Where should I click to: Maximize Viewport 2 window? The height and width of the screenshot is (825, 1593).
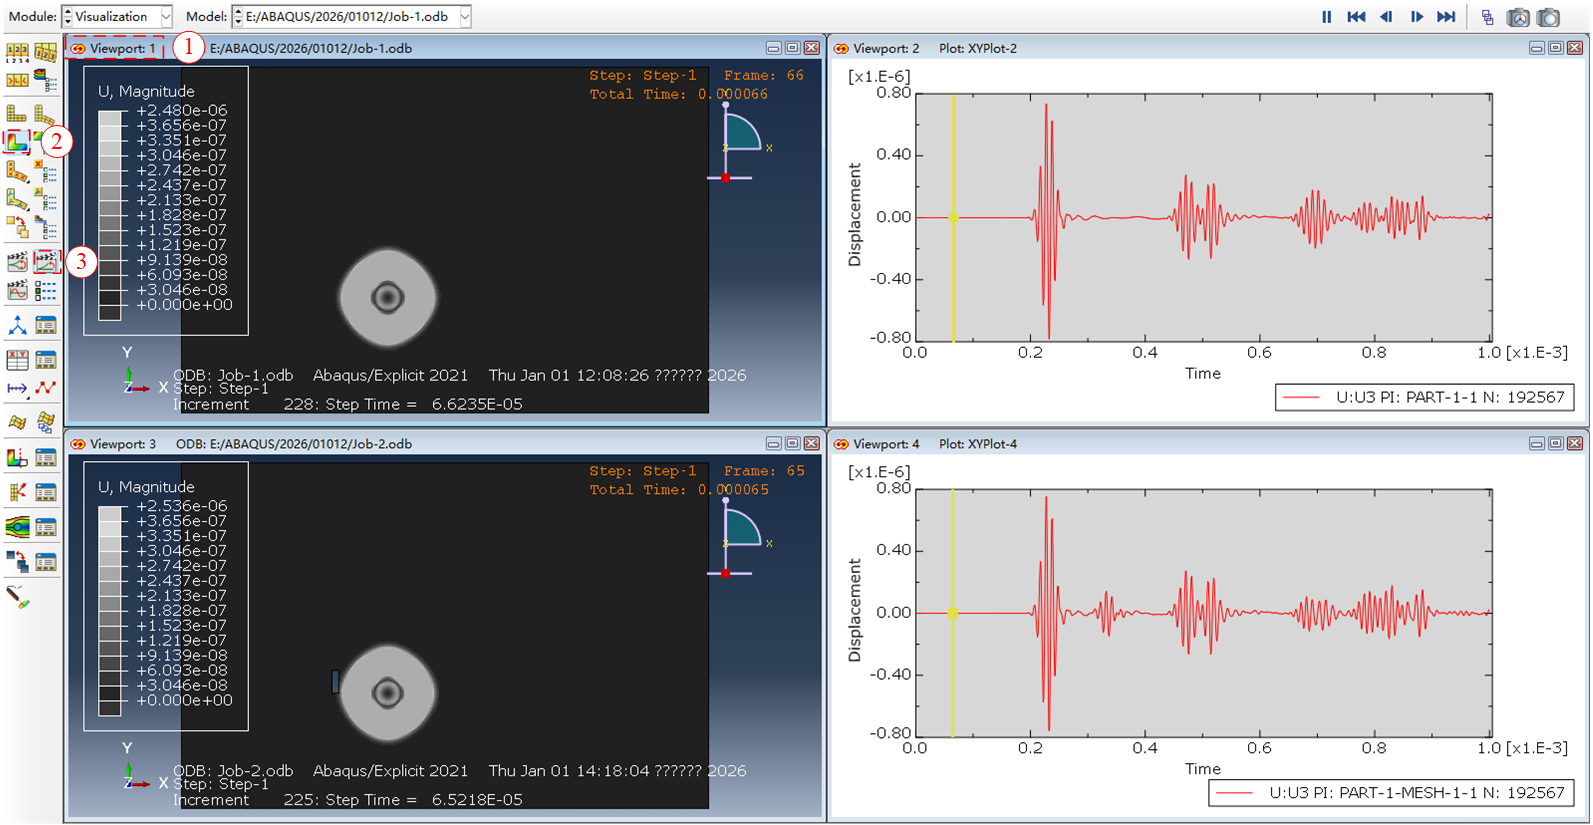(x=1555, y=48)
